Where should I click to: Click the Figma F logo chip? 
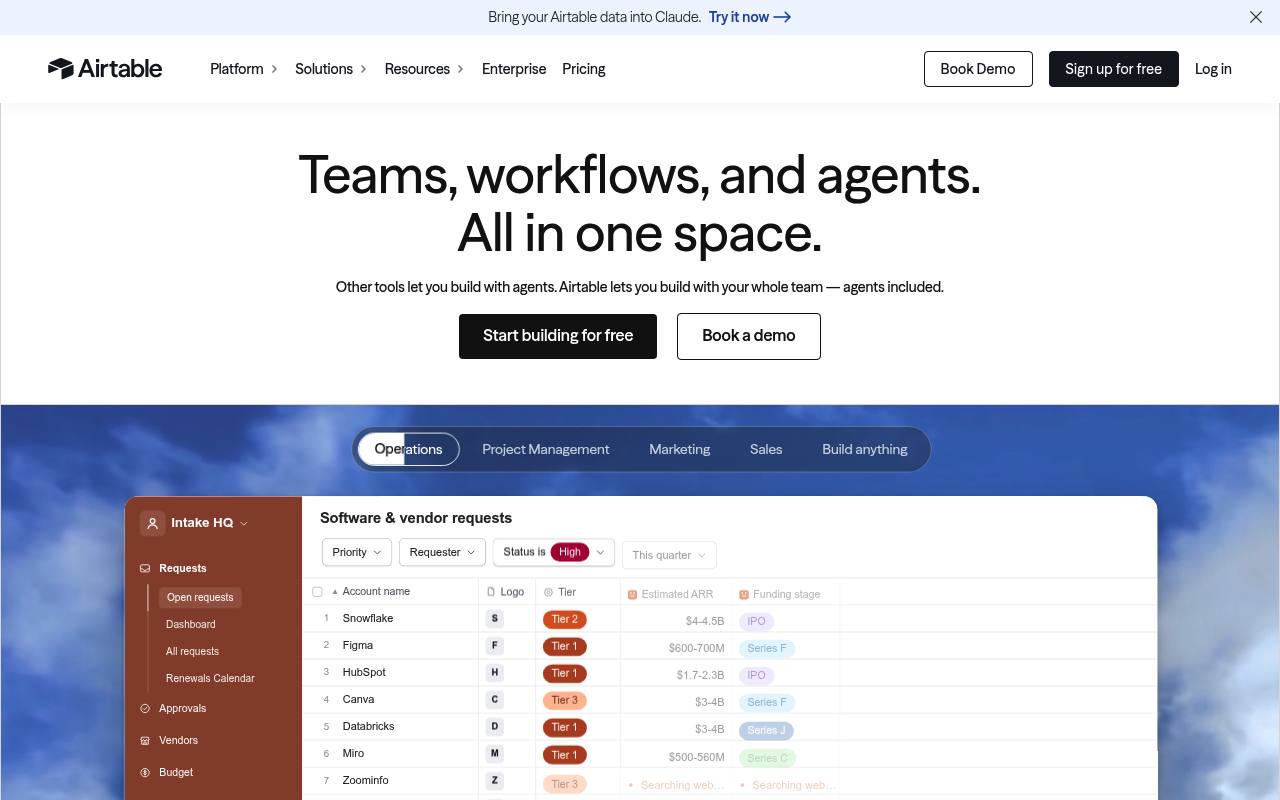pos(494,646)
